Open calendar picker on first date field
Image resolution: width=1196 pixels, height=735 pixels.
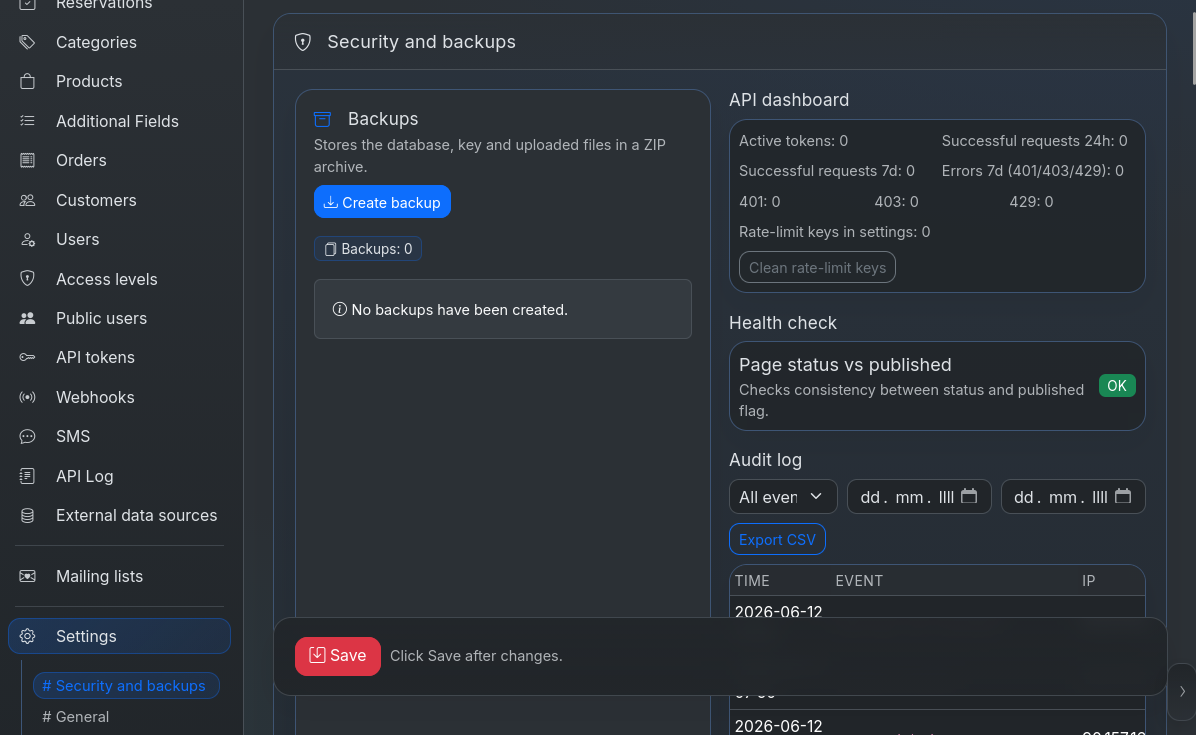pos(969,496)
